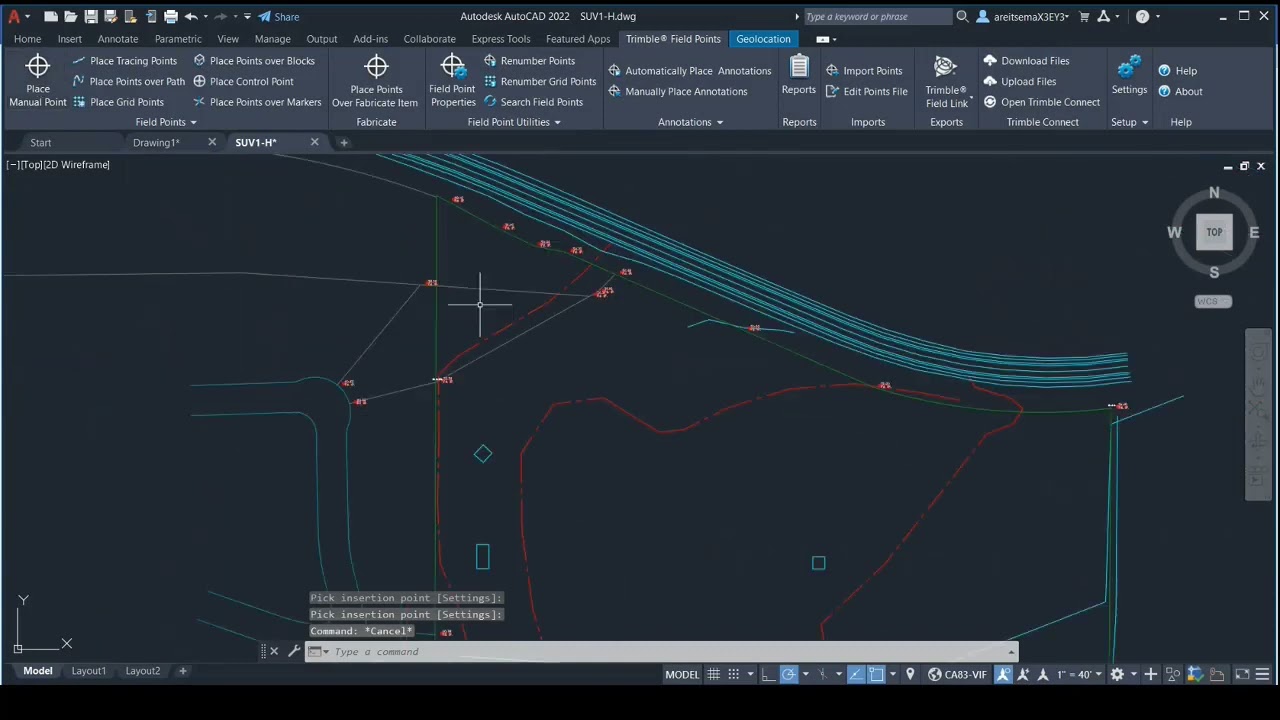
Task: Click the Undo arrow
Action: pyautogui.click(x=191, y=17)
